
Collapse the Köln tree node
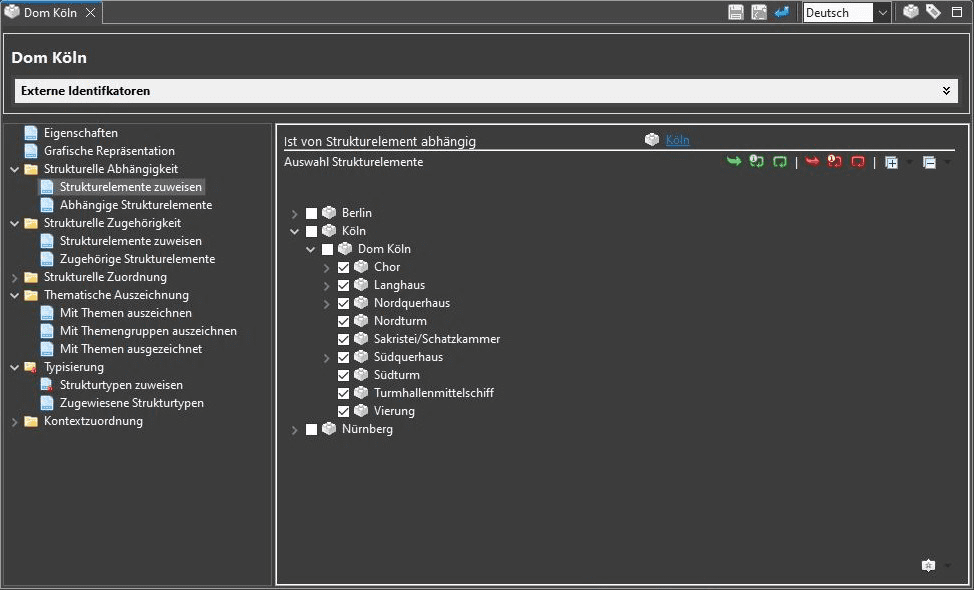pos(294,232)
